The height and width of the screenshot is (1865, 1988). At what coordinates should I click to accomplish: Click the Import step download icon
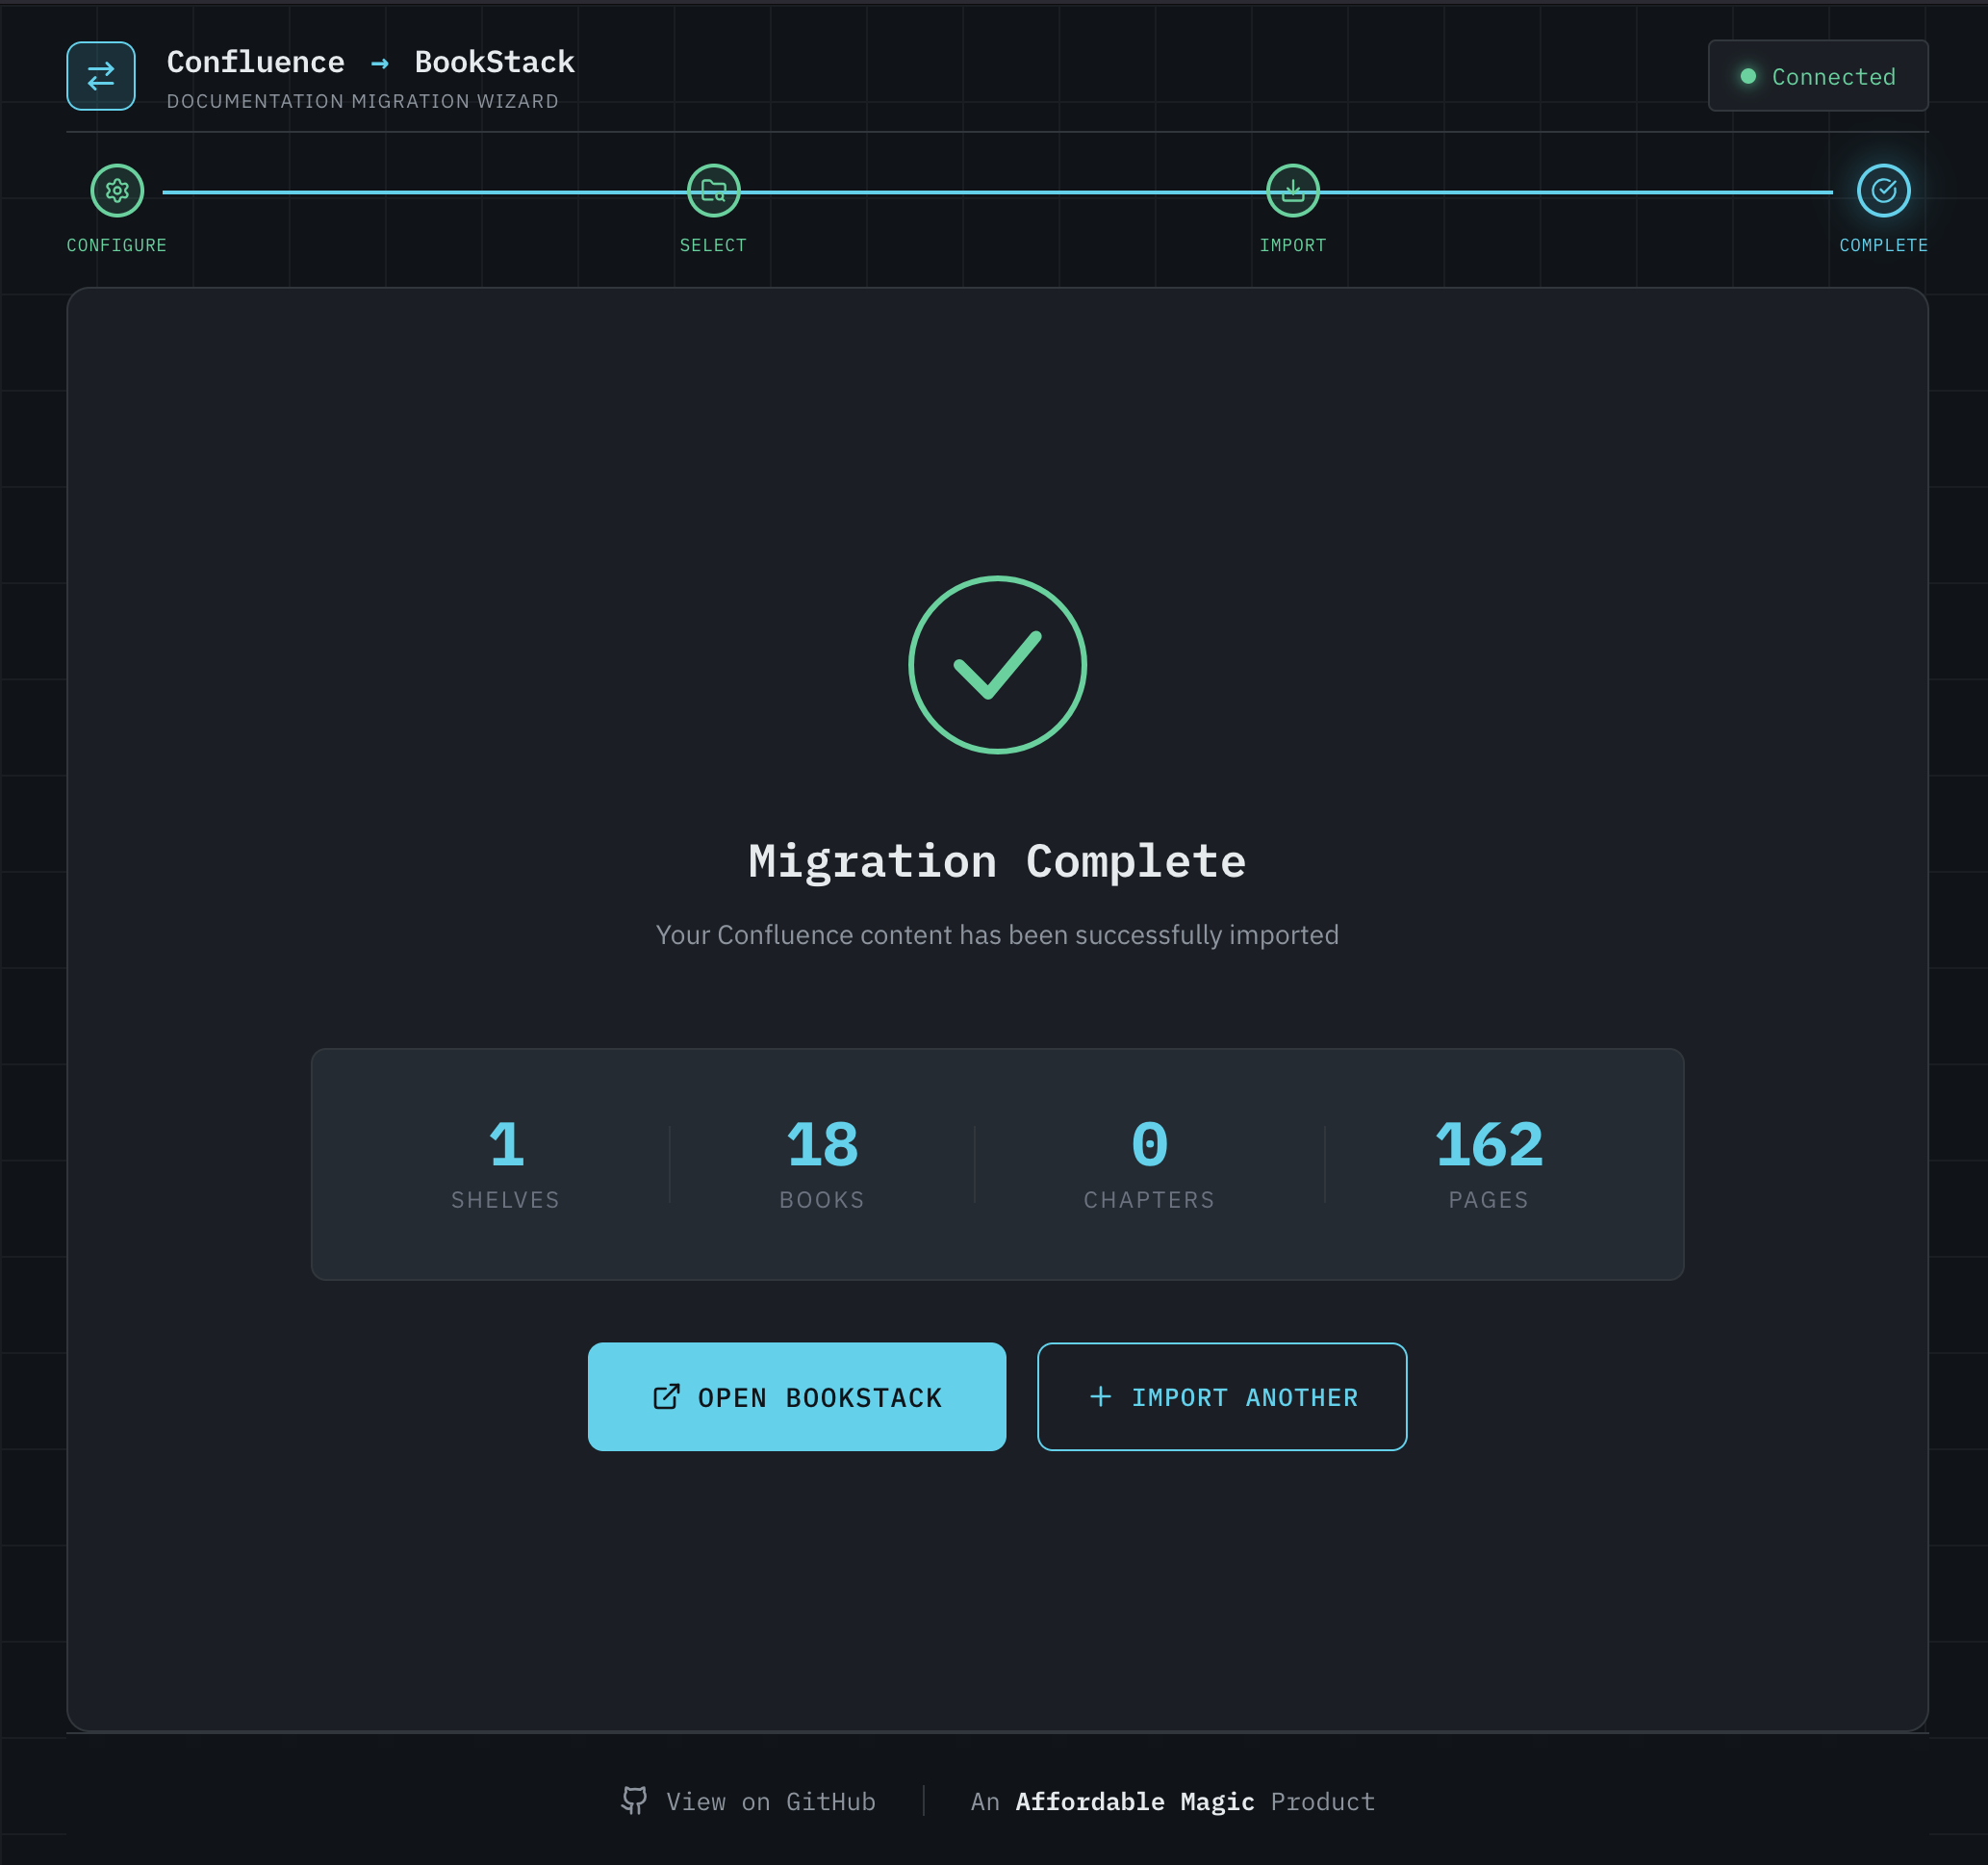(x=1292, y=190)
